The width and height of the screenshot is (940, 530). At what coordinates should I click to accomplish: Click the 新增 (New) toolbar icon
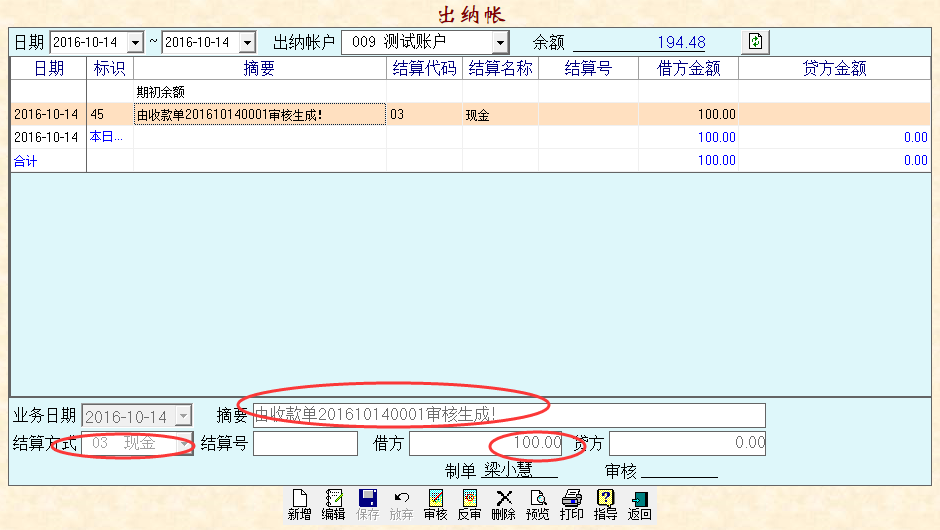click(299, 505)
